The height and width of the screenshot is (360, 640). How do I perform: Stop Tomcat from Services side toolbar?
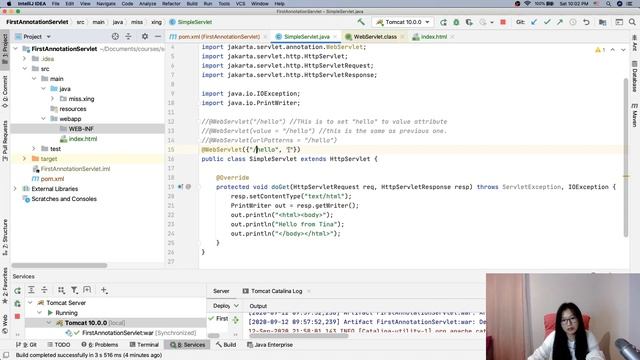[x=18, y=316]
